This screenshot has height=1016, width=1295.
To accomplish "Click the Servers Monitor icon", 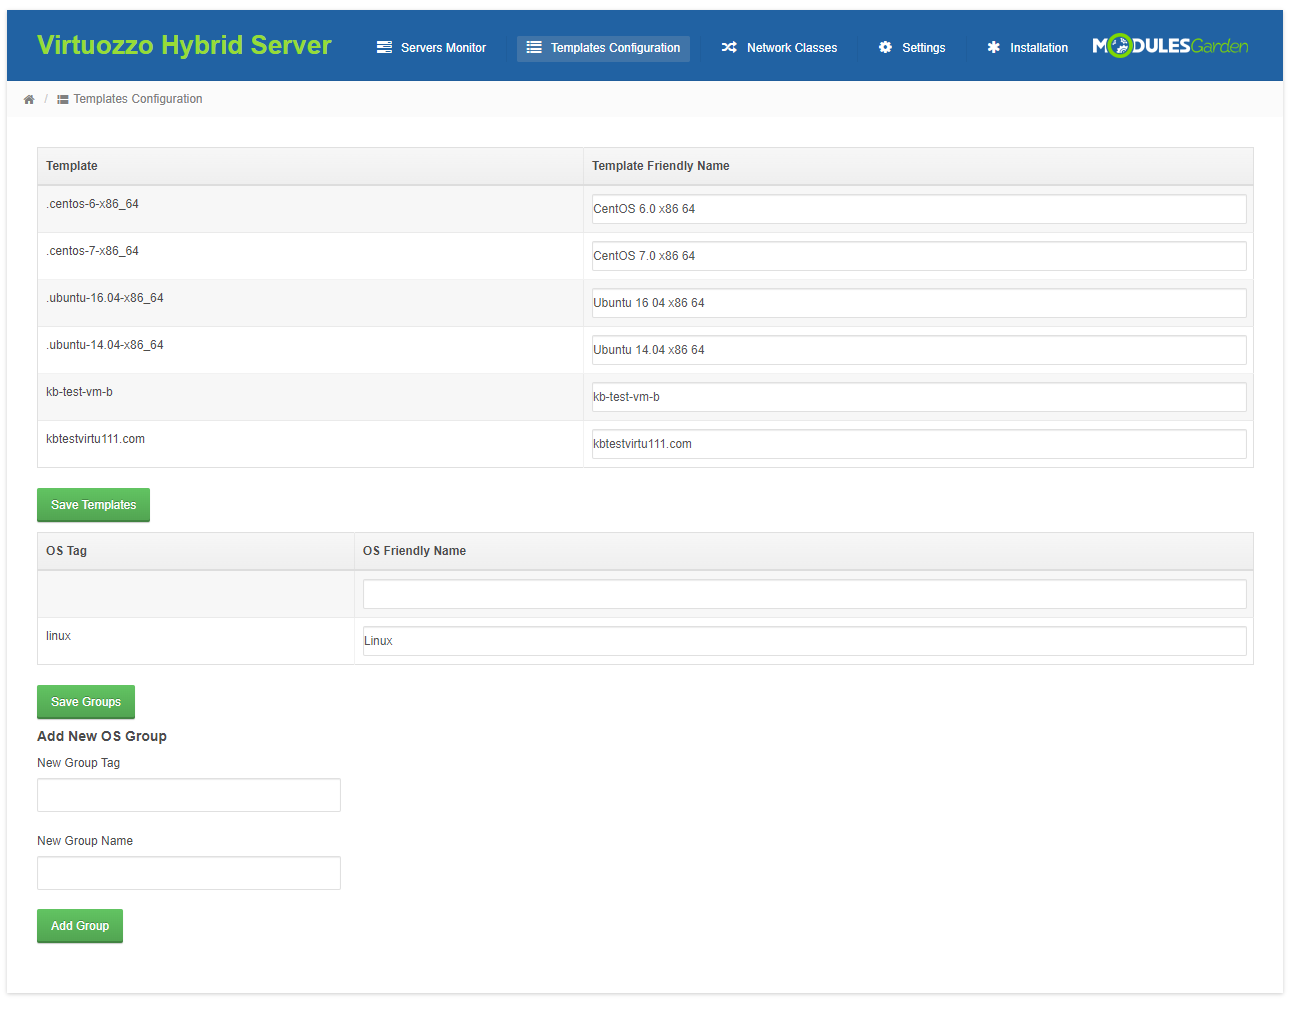I will (384, 48).
